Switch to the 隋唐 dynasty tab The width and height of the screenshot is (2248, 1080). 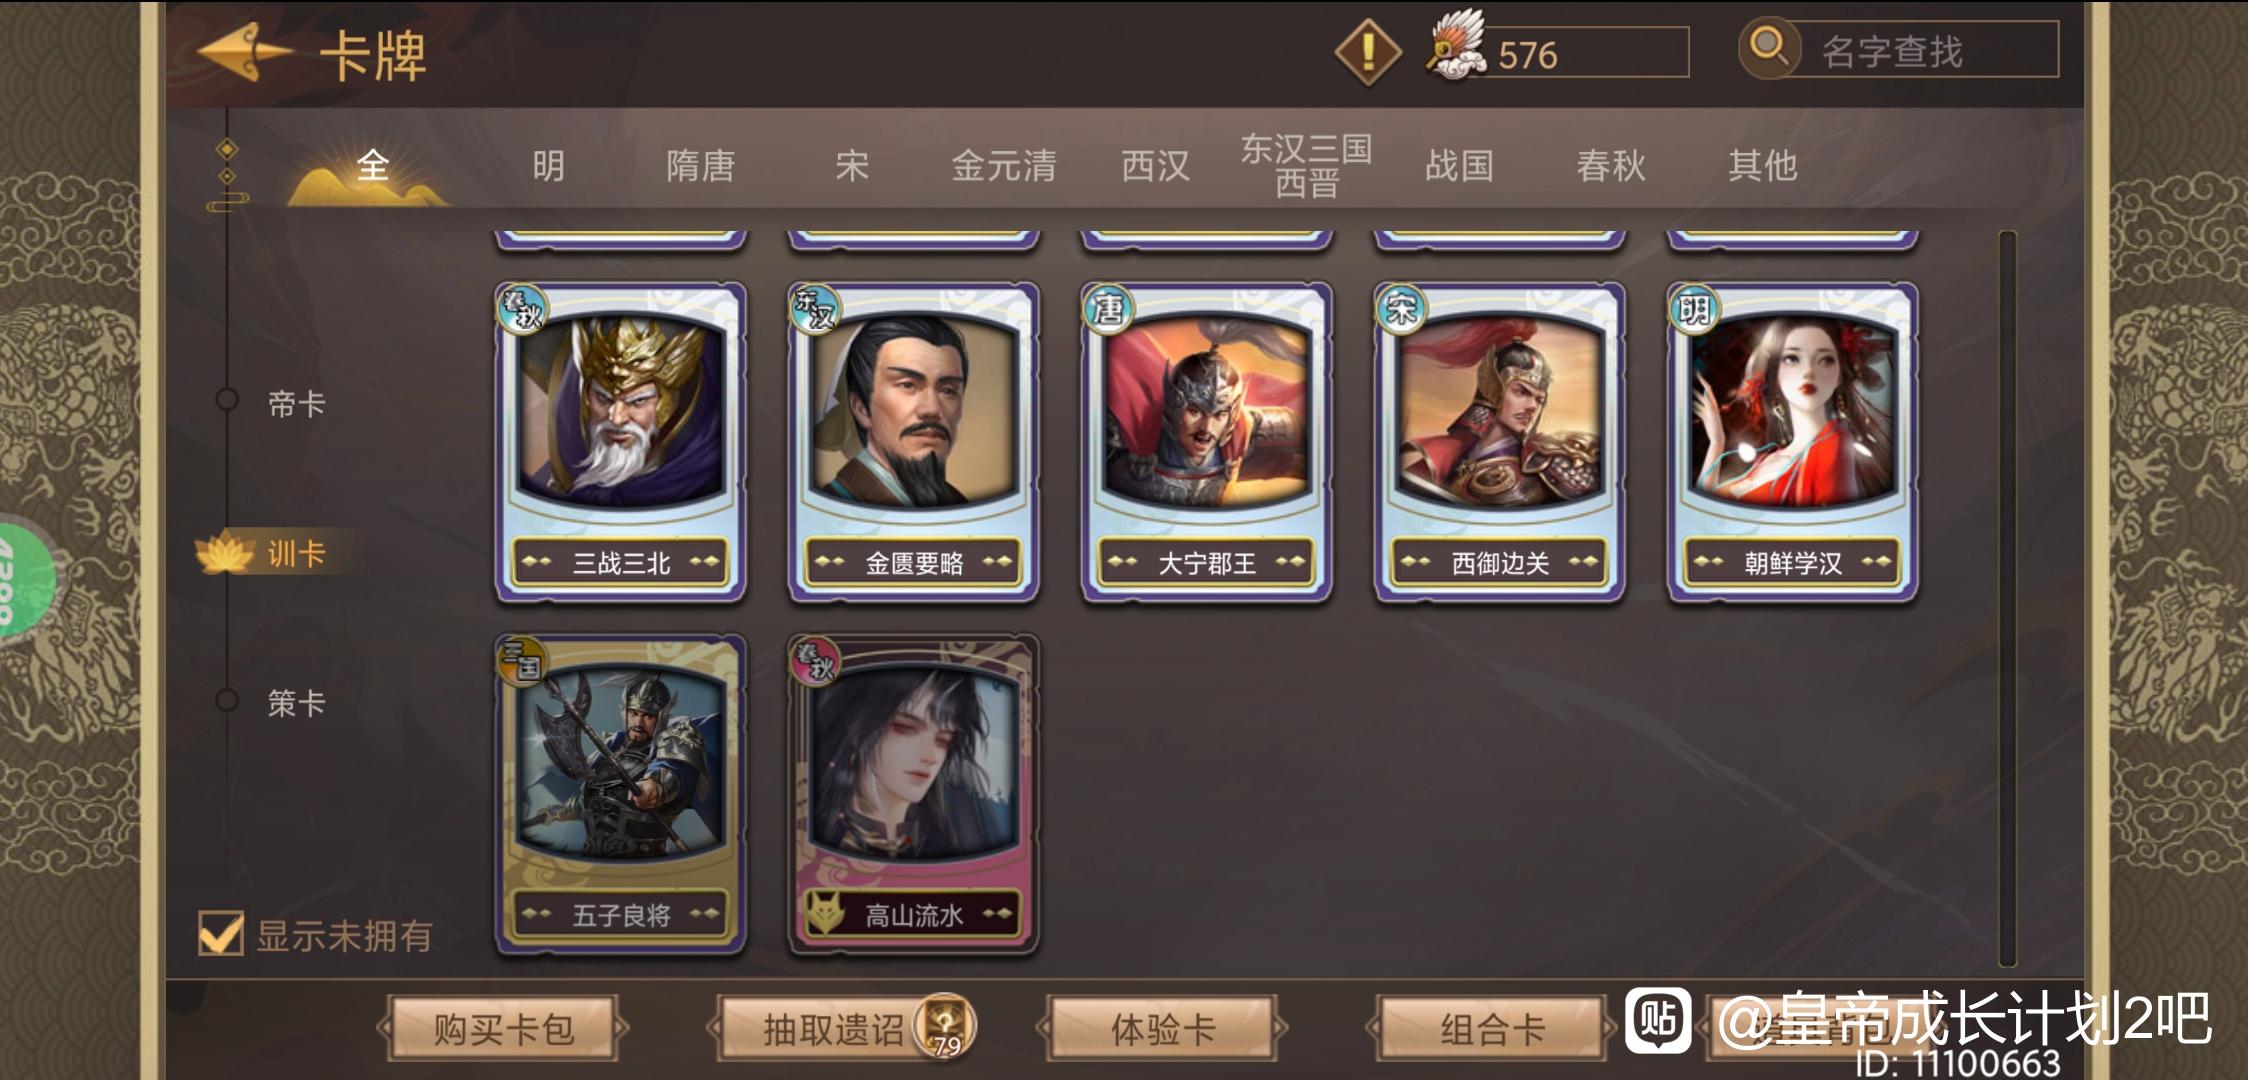700,165
